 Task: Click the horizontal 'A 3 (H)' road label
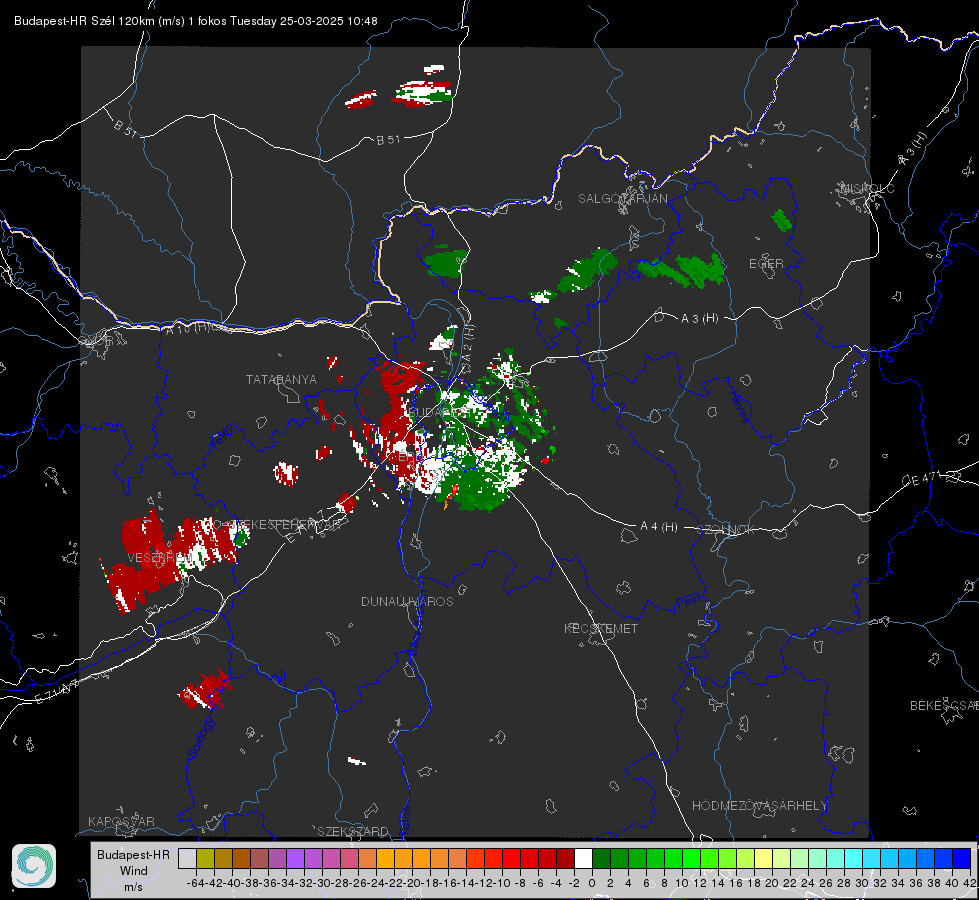pyautogui.click(x=699, y=319)
